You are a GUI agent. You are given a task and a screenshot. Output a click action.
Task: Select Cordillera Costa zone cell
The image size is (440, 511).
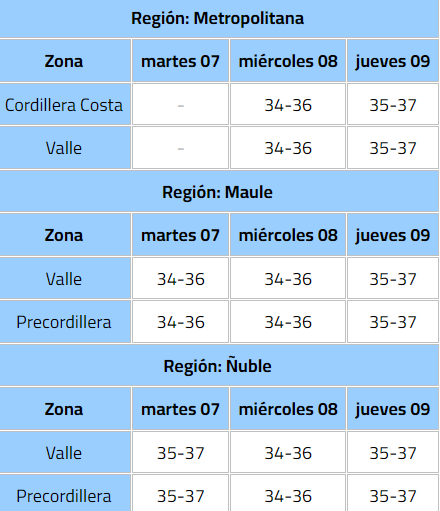pos(65,104)
